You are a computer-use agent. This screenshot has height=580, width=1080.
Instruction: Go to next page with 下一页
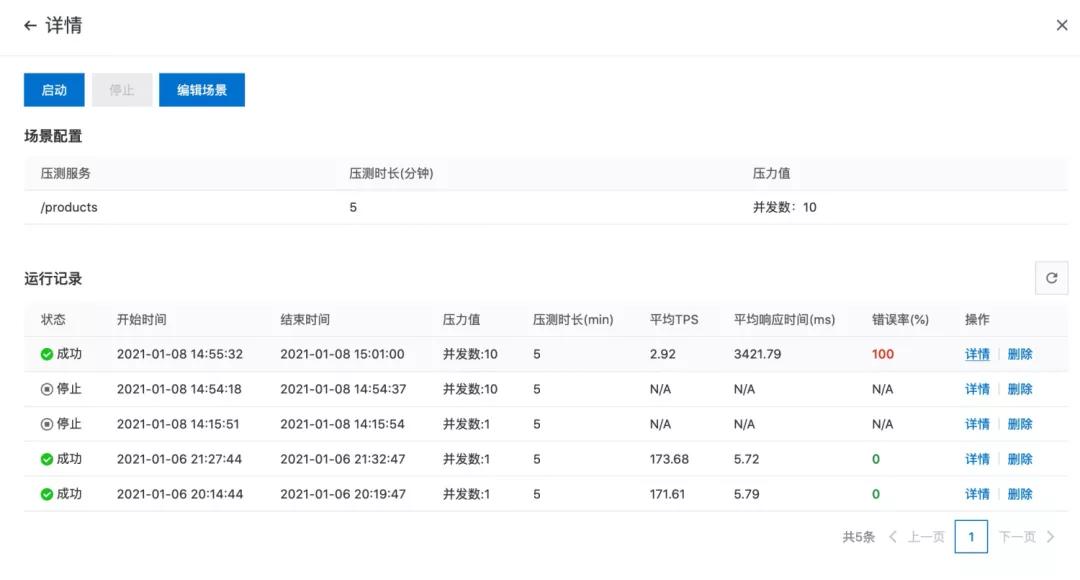click(1026, 537)
